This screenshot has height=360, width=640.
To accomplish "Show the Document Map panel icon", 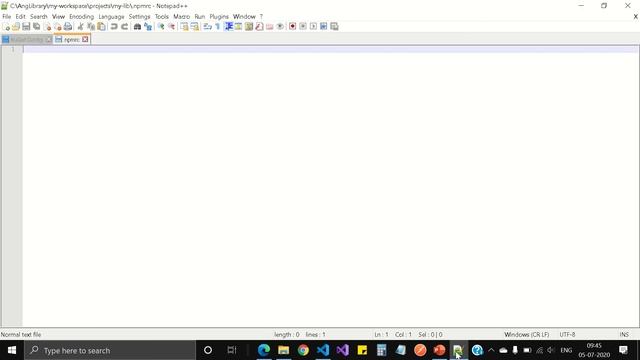I will coord(249,27).
